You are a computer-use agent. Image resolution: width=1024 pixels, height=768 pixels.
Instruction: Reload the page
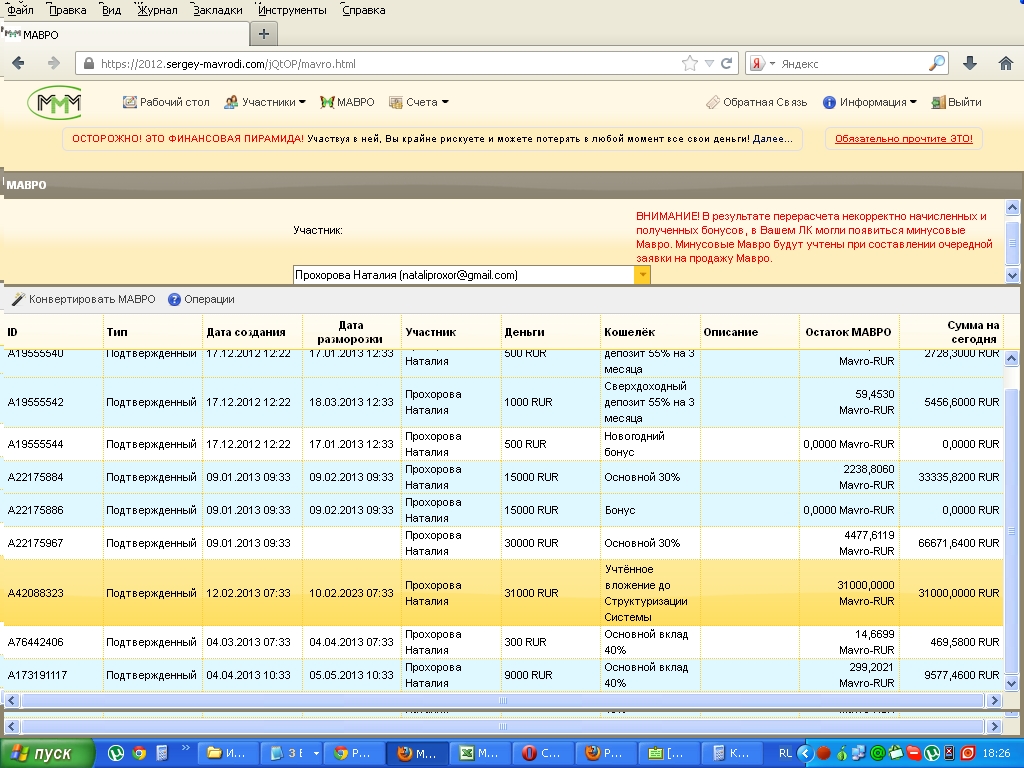coord(726,63)
